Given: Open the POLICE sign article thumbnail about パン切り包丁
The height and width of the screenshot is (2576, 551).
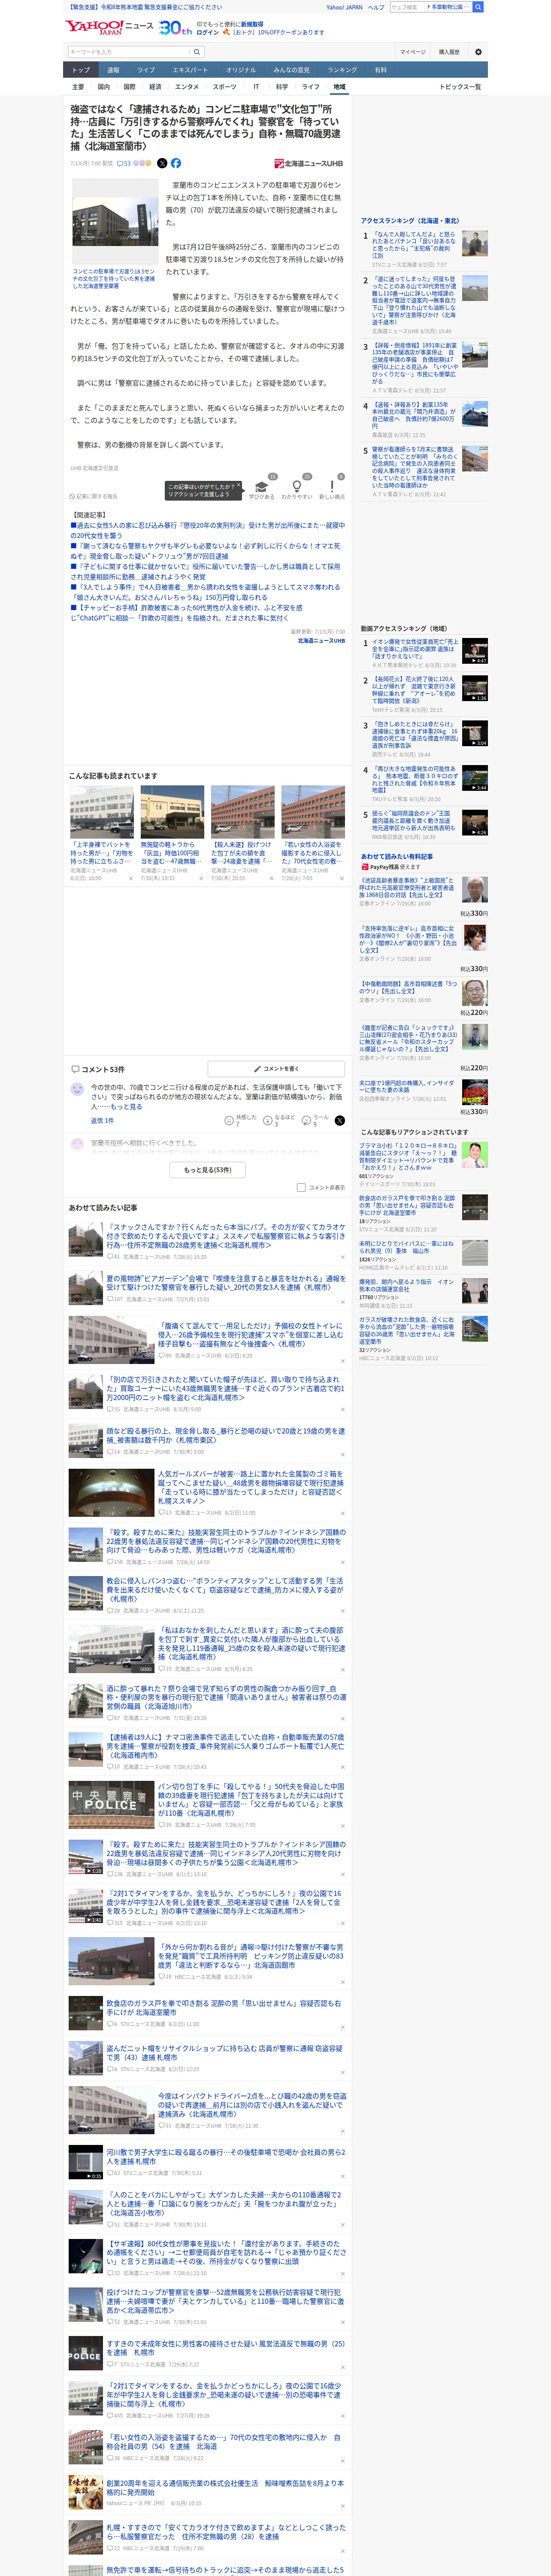Looking at the screenshot, I should (111, 1804).
